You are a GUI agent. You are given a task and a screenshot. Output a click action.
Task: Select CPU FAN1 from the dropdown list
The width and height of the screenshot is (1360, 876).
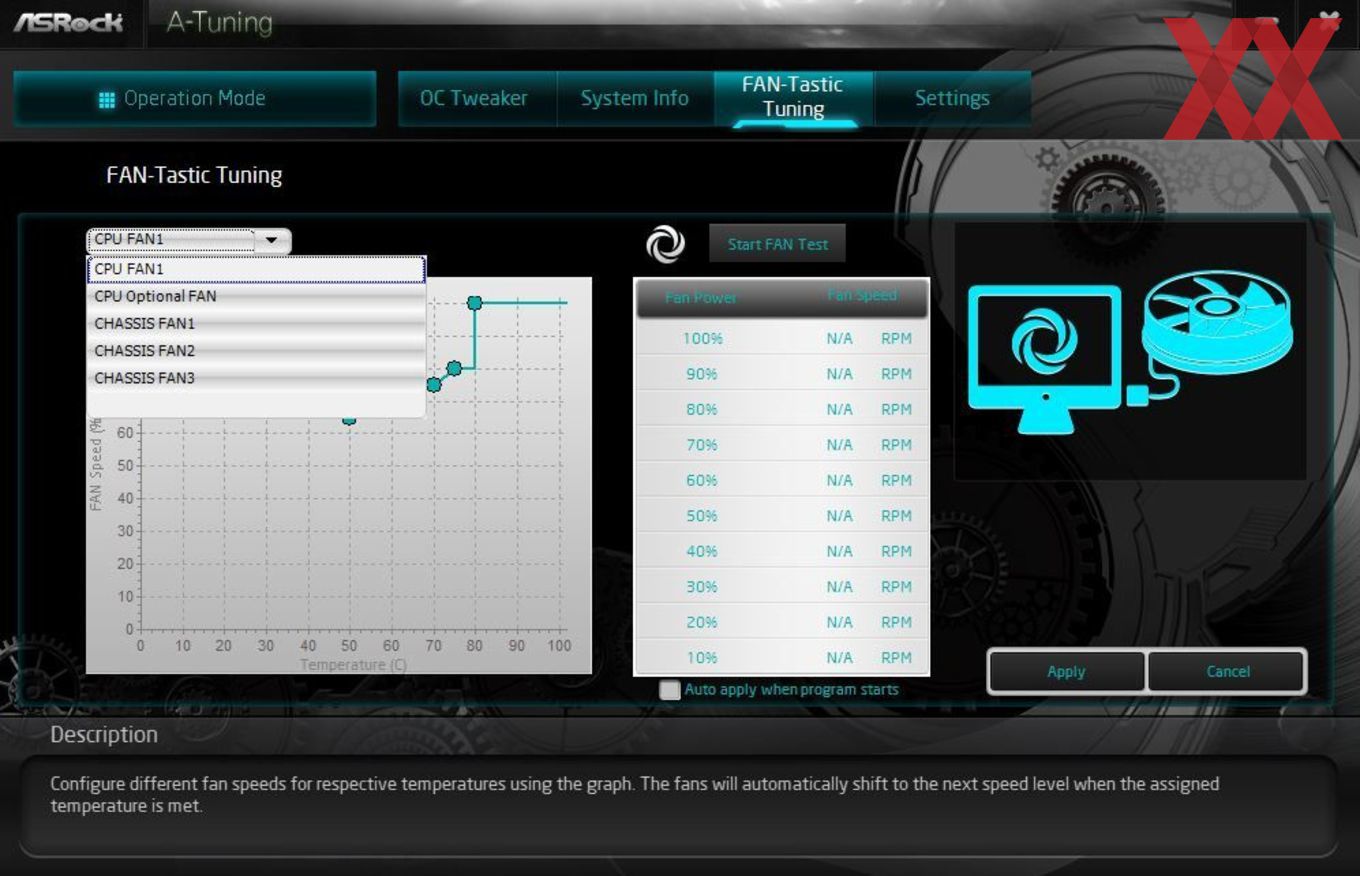pyautogui.click(x=256, y=269)
